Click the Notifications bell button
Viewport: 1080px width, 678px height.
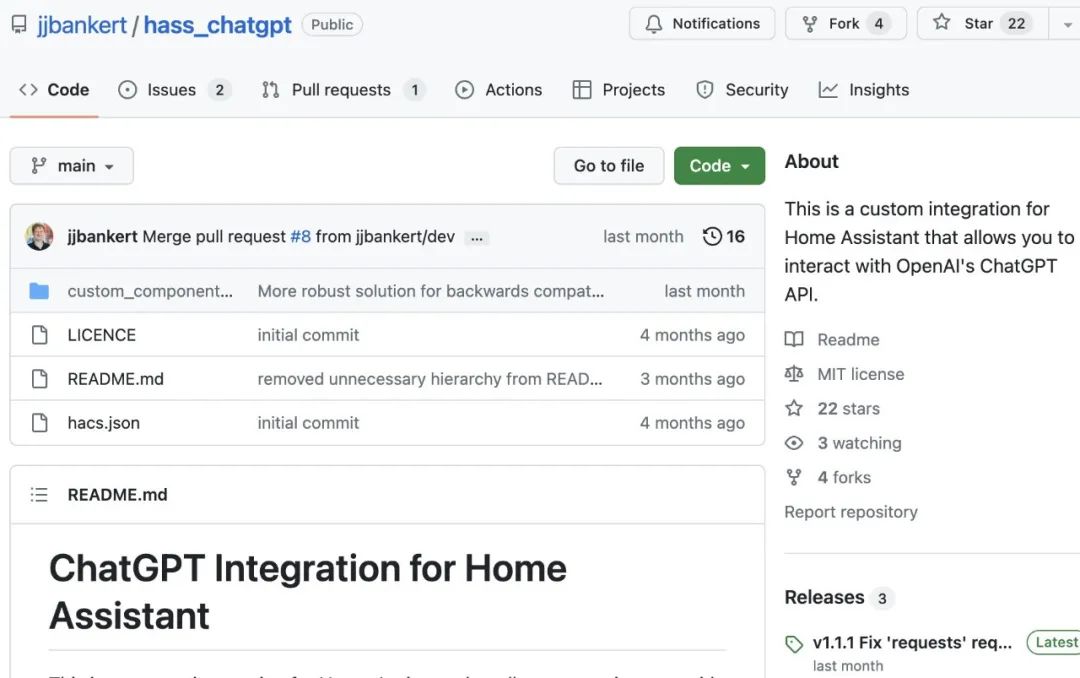(702, 24)
